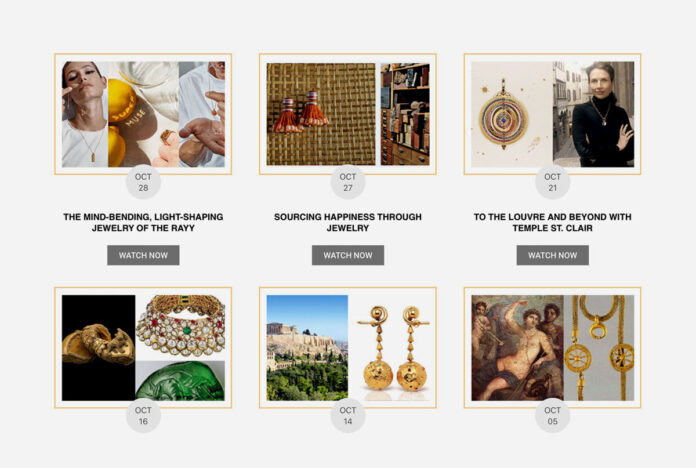The image size is (696, 468).
Task: Open the thumbnail showing green carved gemstone
Action: (143, 348)
